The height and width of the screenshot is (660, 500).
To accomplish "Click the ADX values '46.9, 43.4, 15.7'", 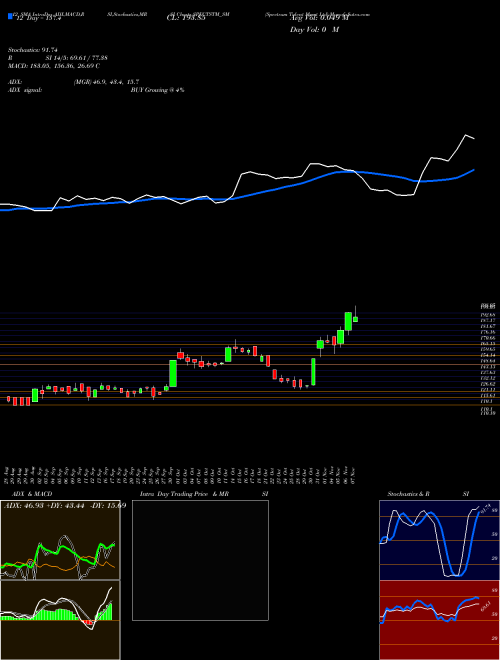I will point(116,82).
